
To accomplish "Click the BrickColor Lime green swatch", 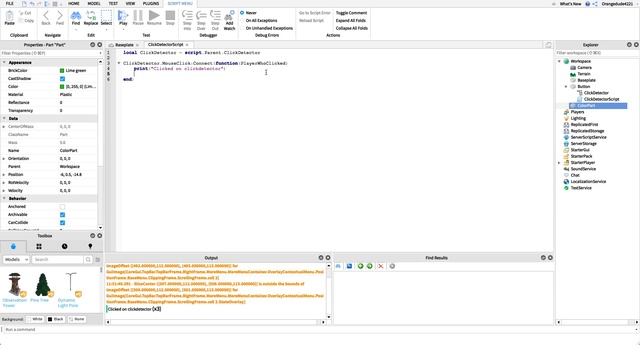I will point(62,71).
